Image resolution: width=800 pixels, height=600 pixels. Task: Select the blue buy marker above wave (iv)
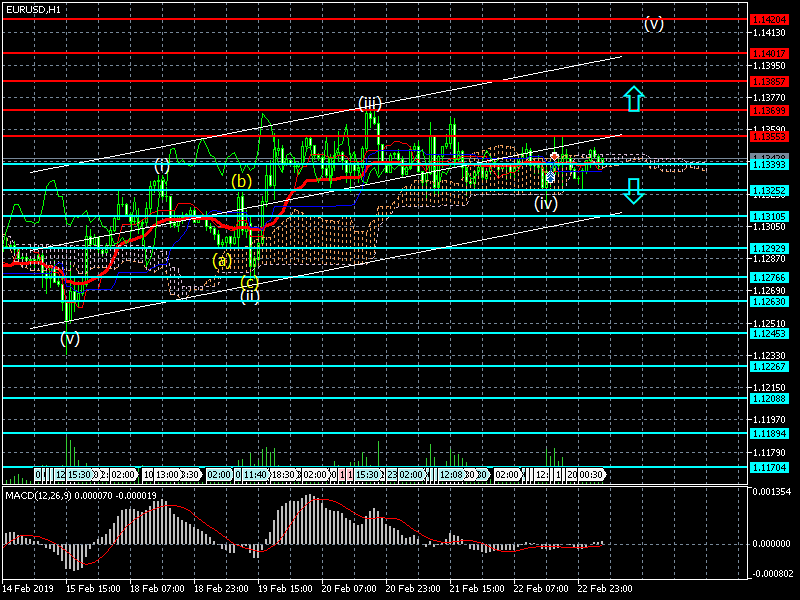point(549,176)
